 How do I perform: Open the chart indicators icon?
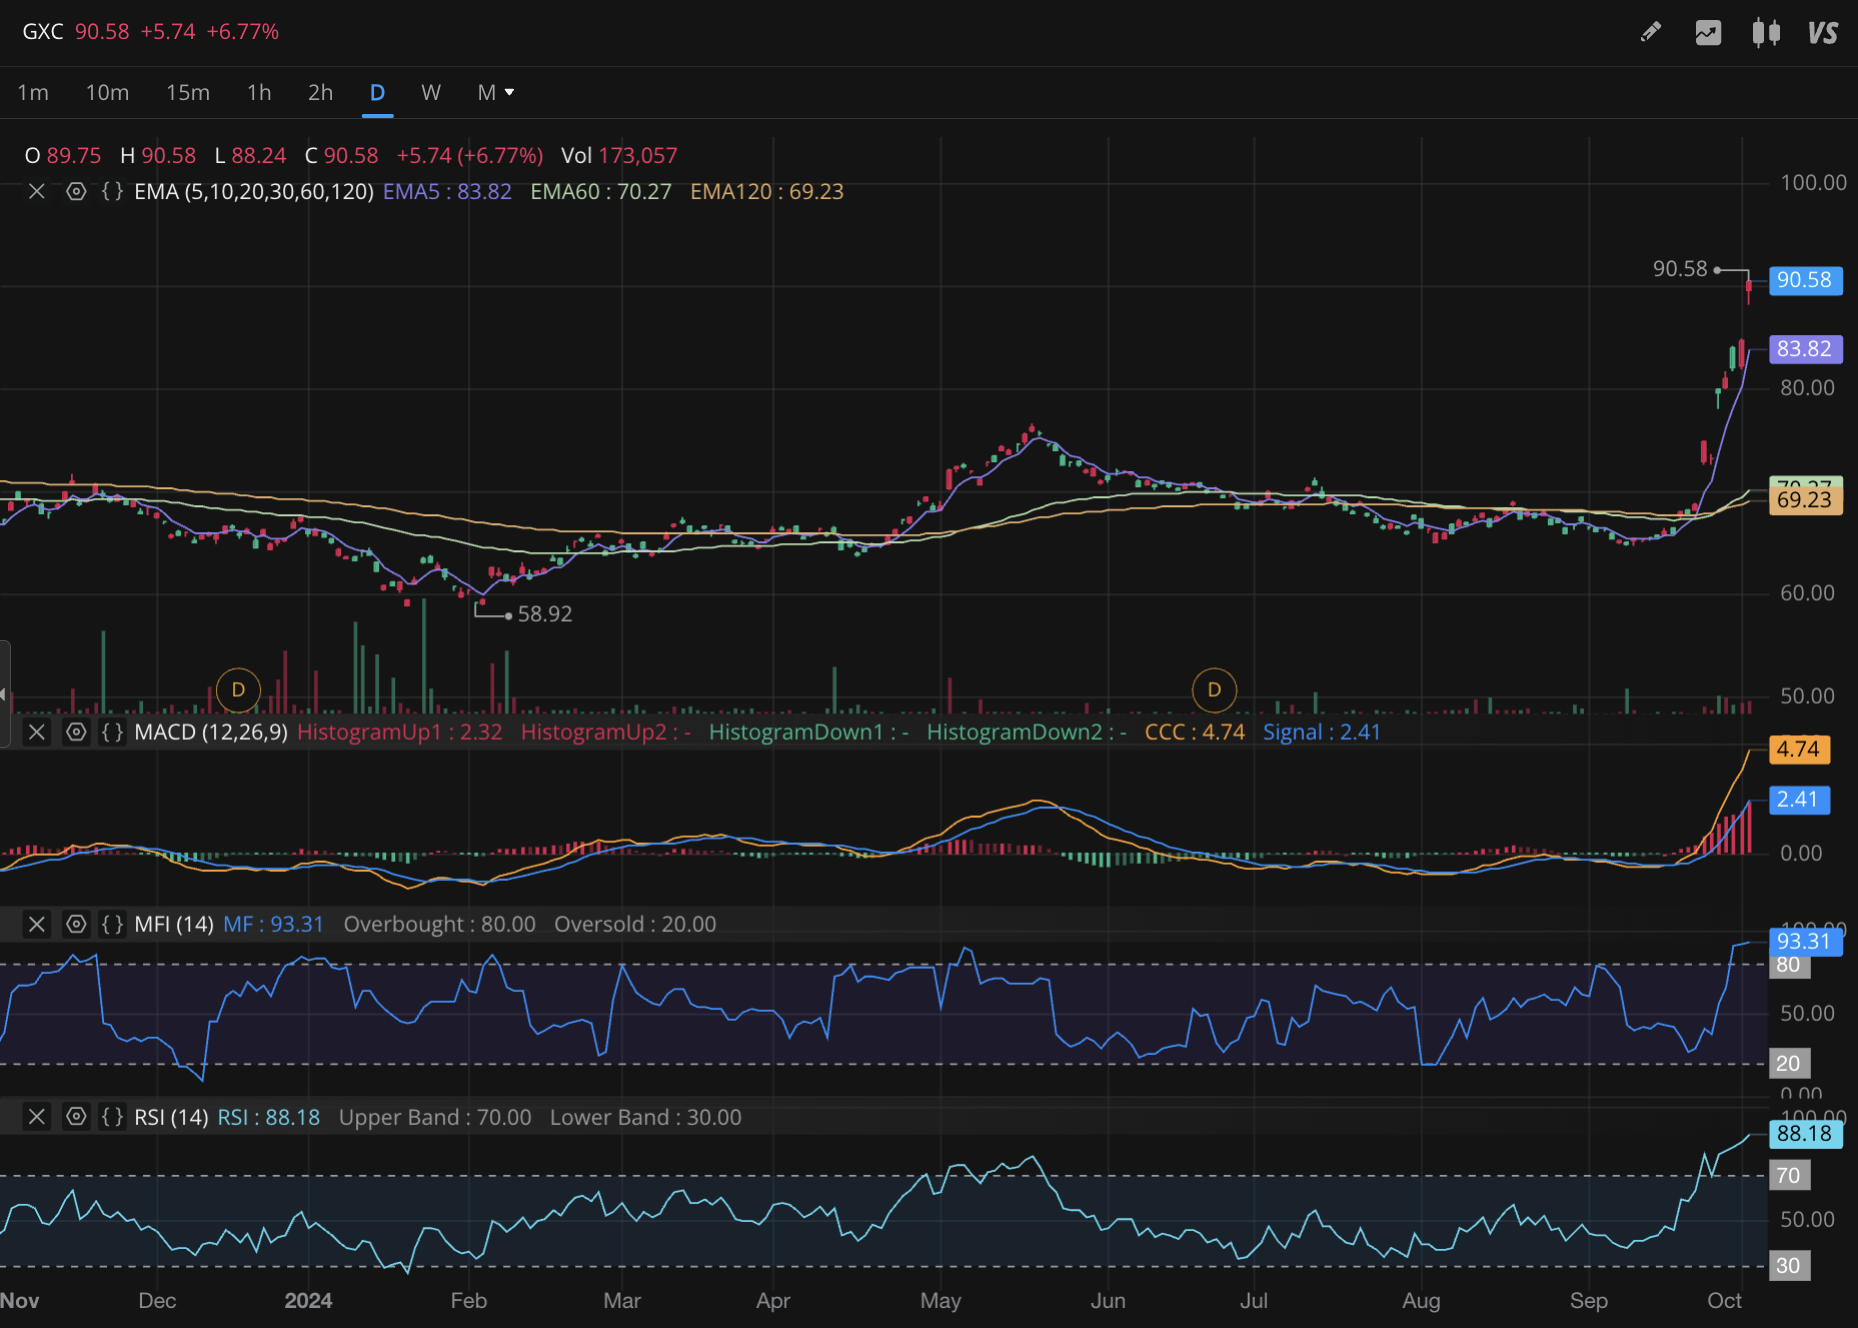click(1708, 32)
